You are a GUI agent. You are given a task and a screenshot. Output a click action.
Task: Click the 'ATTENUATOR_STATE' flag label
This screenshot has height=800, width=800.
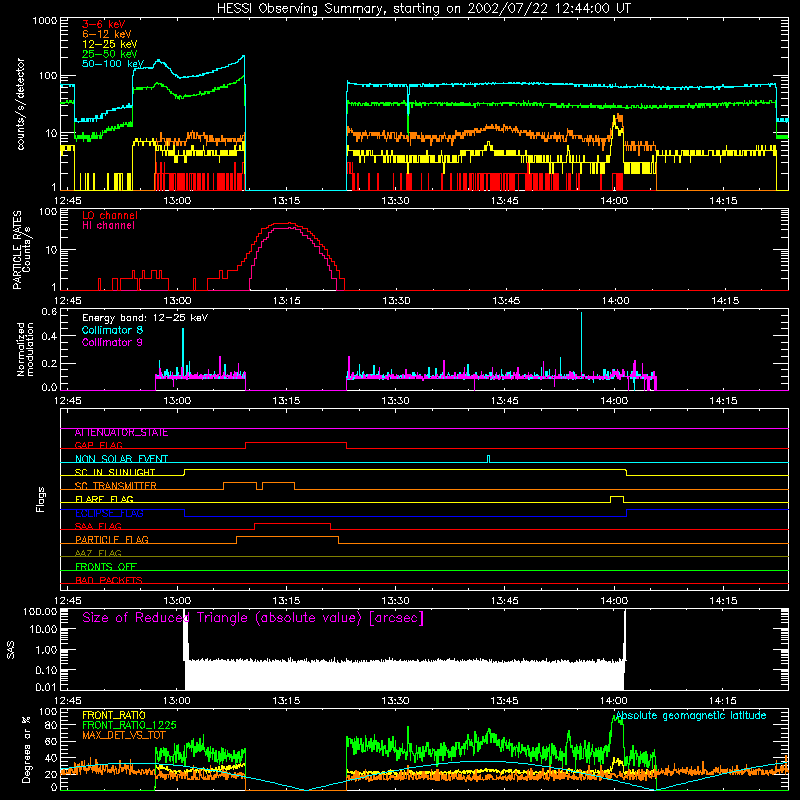click(x=121, y=433)
